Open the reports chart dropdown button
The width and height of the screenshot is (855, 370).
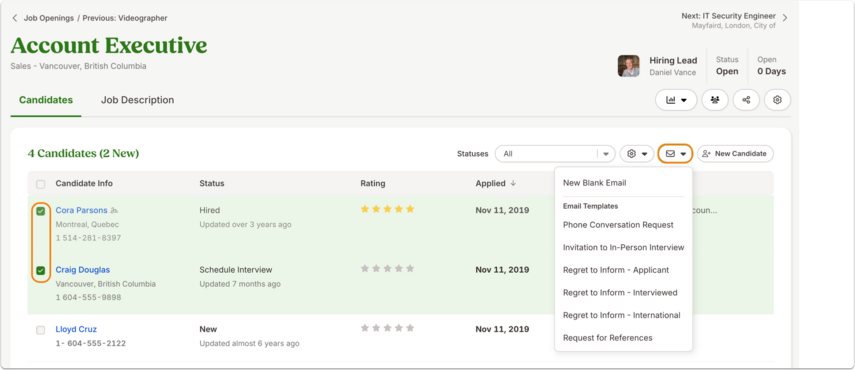(x=676, y=100)
